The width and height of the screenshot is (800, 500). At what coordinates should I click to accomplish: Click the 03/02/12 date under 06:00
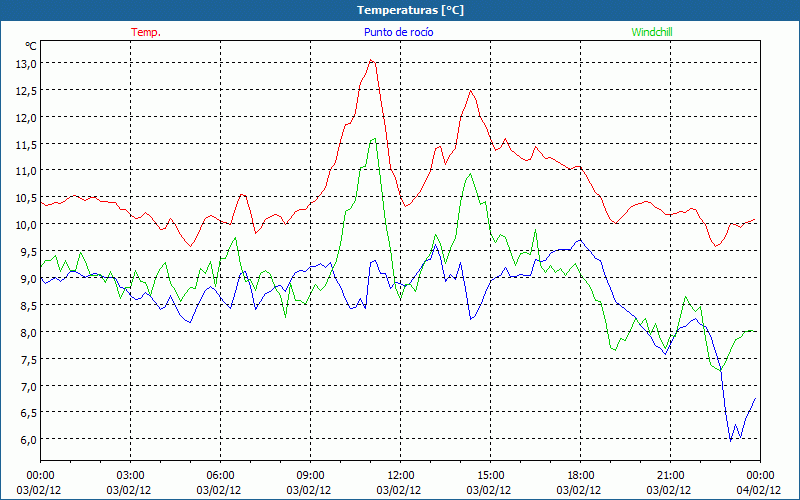pos(218,490)
